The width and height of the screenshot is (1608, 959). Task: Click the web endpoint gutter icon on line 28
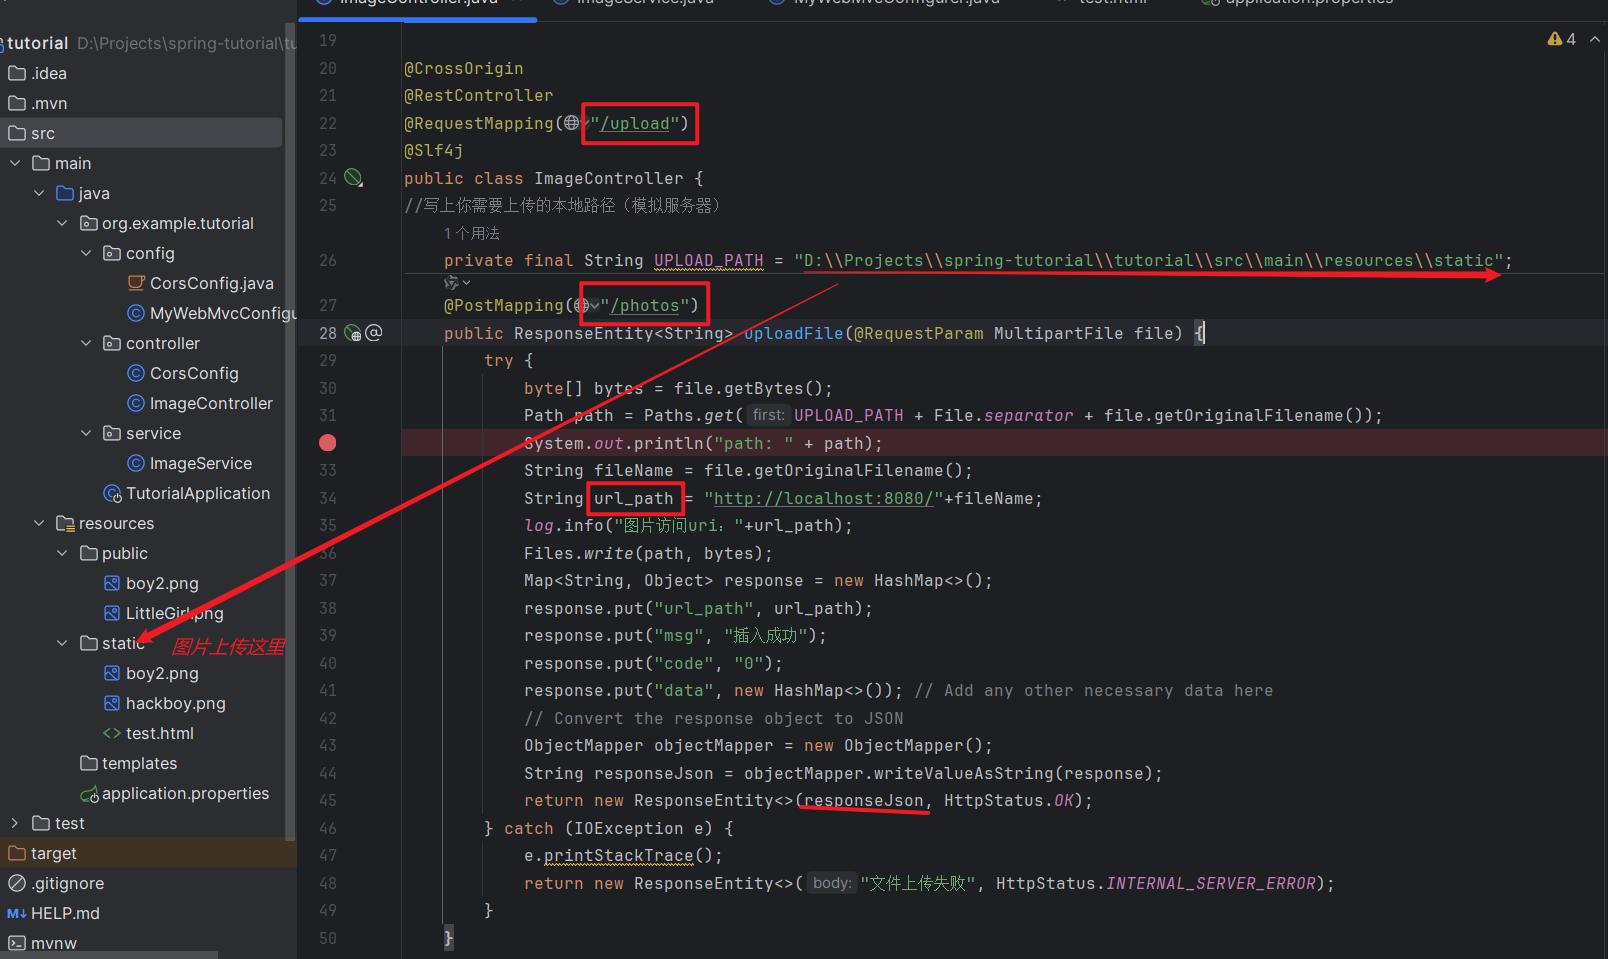pos(352,333)
